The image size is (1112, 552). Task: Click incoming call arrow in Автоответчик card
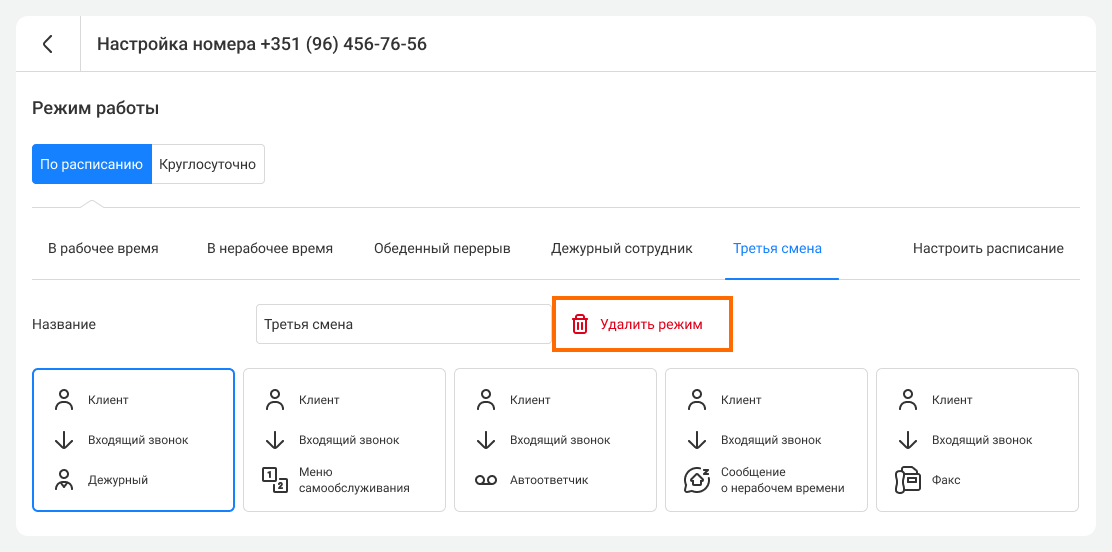[486, 440]
